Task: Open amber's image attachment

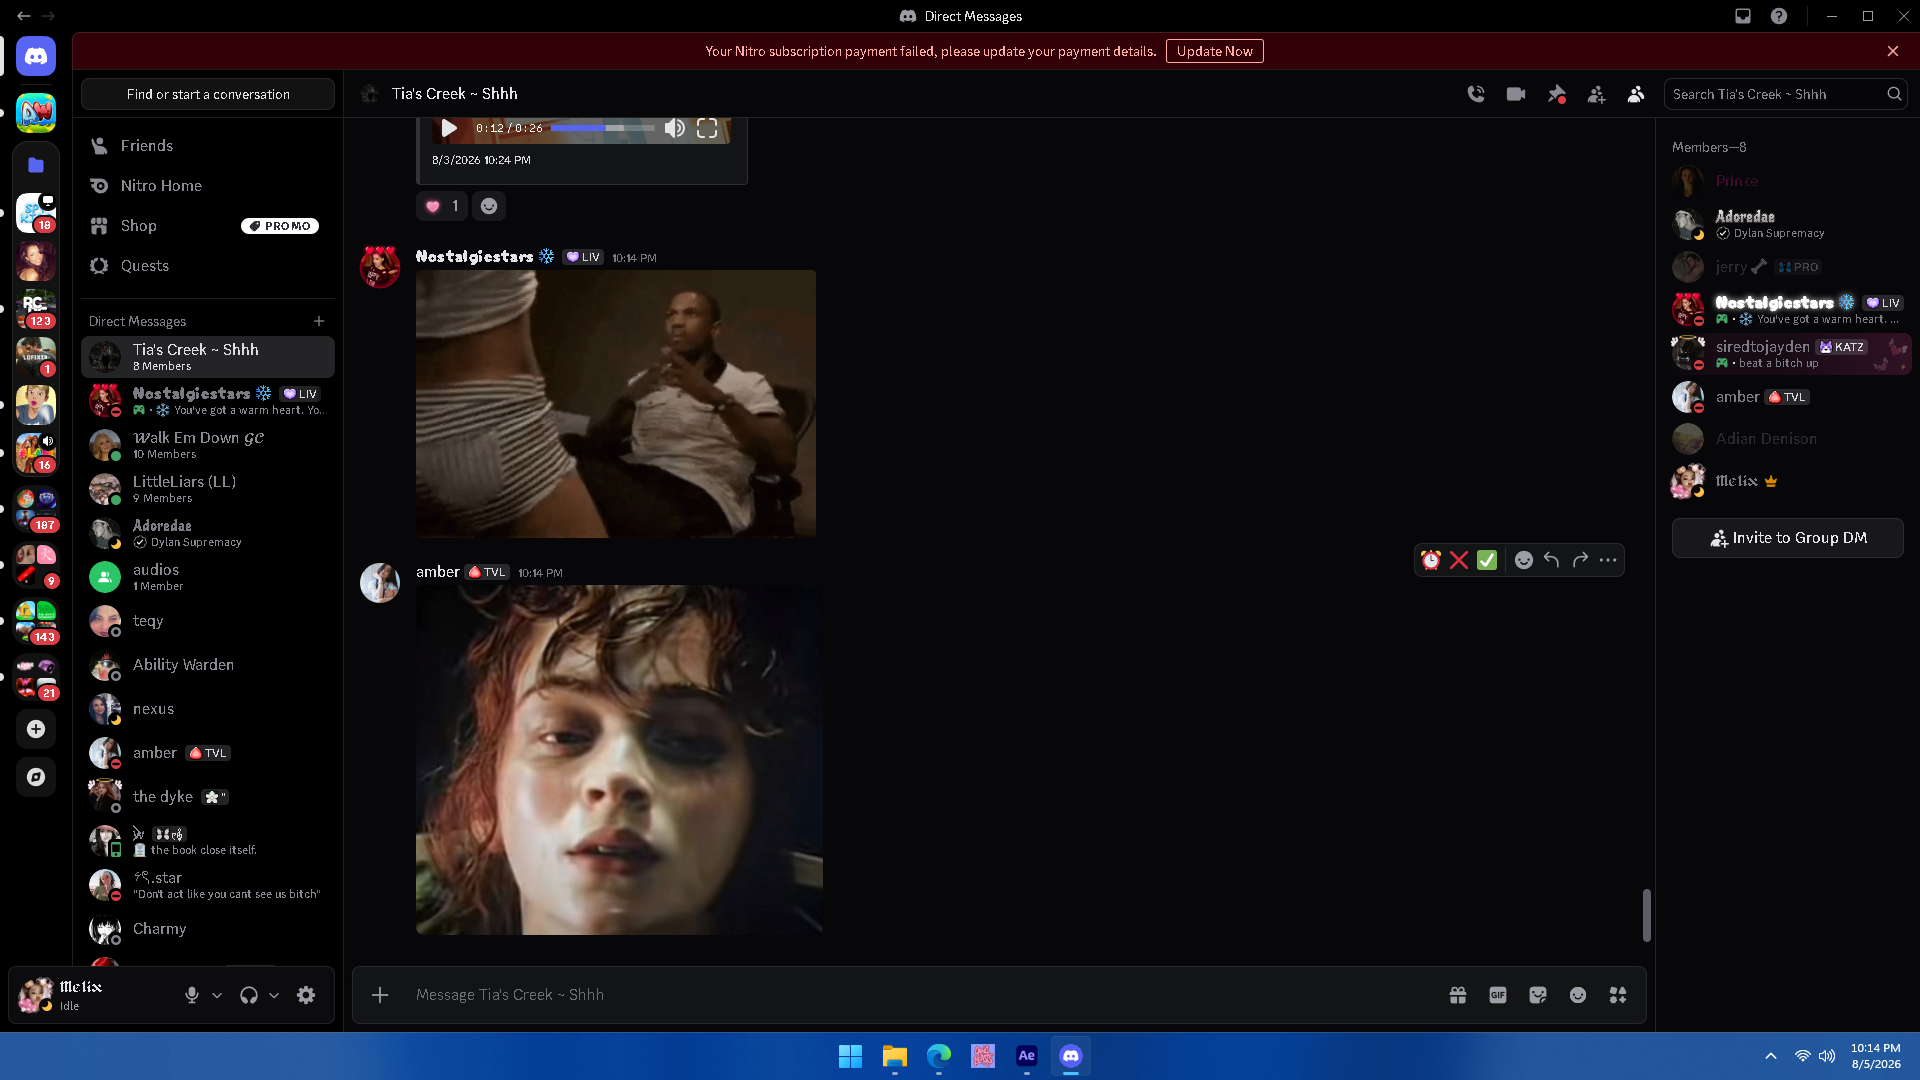Action: click(x=619, y=760)
